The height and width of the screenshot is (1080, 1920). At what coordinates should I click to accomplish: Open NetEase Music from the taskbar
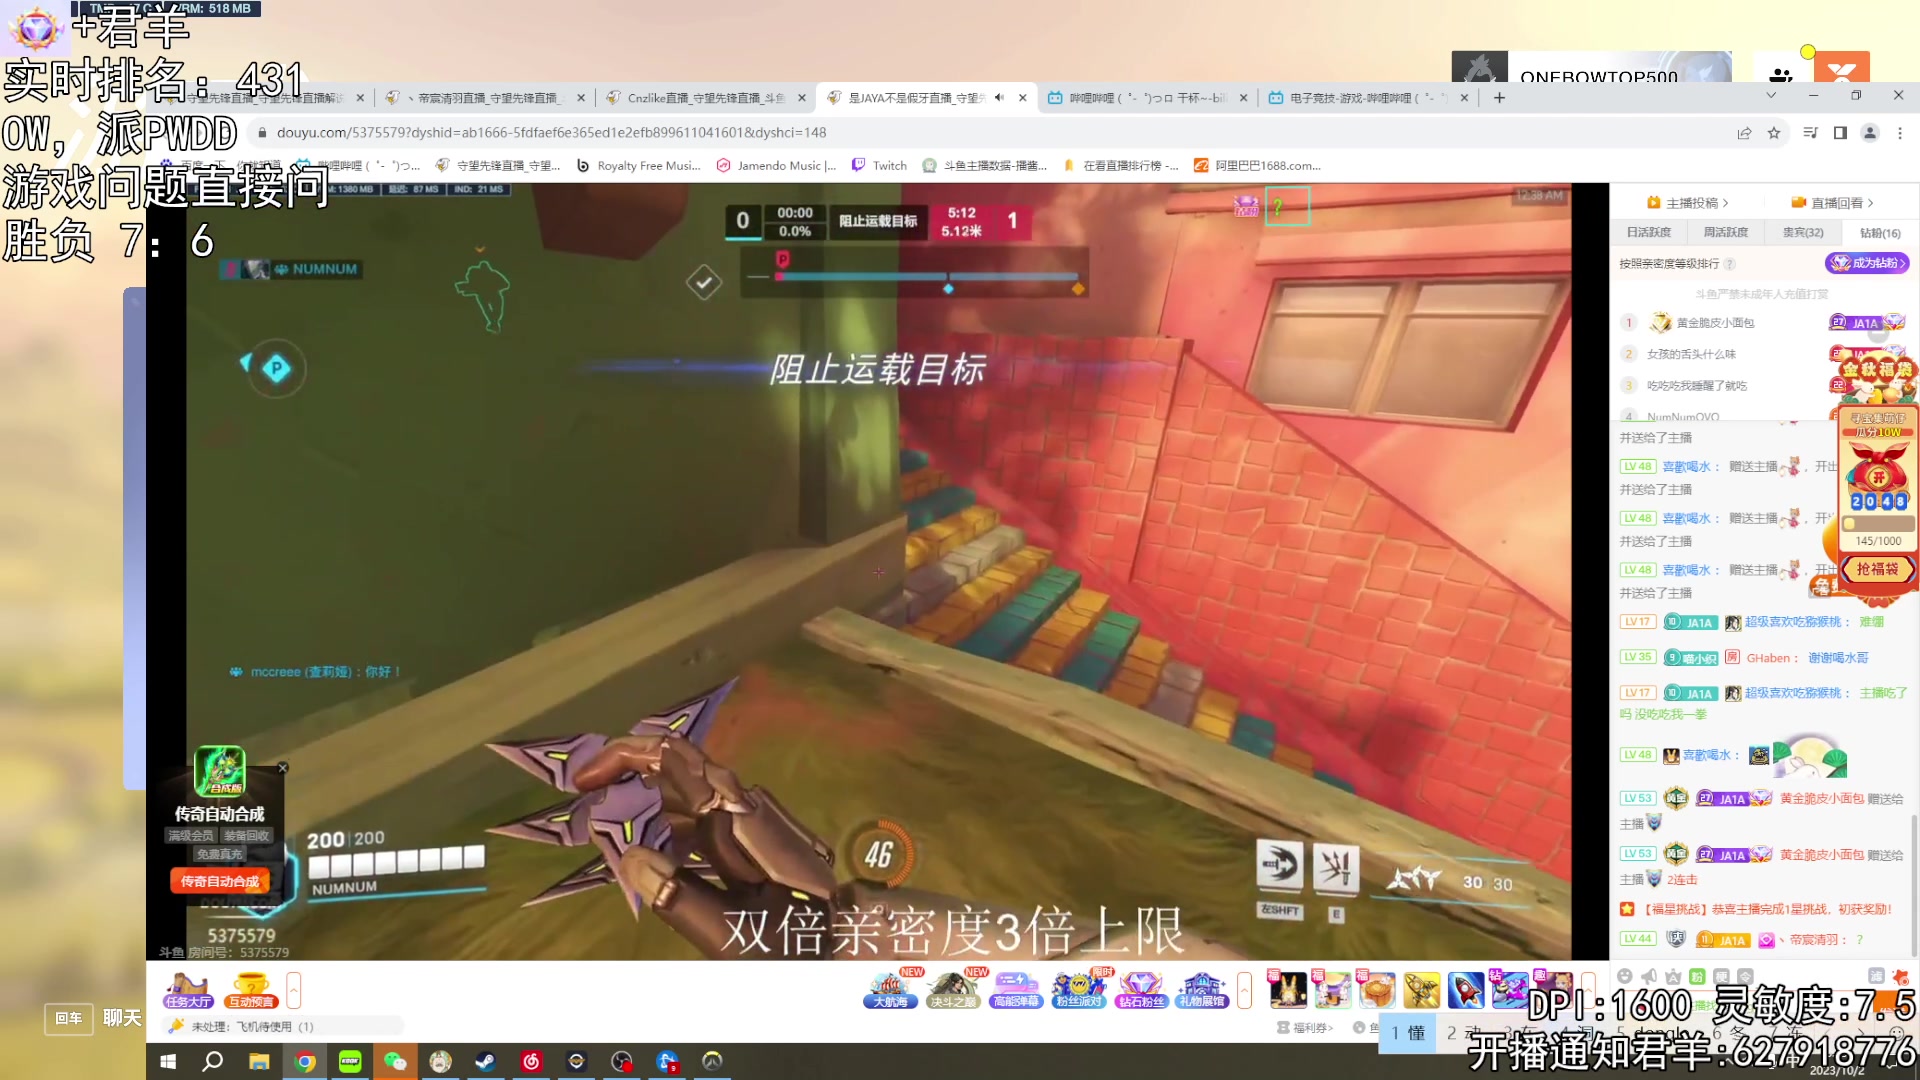(x=531, y=1061)
